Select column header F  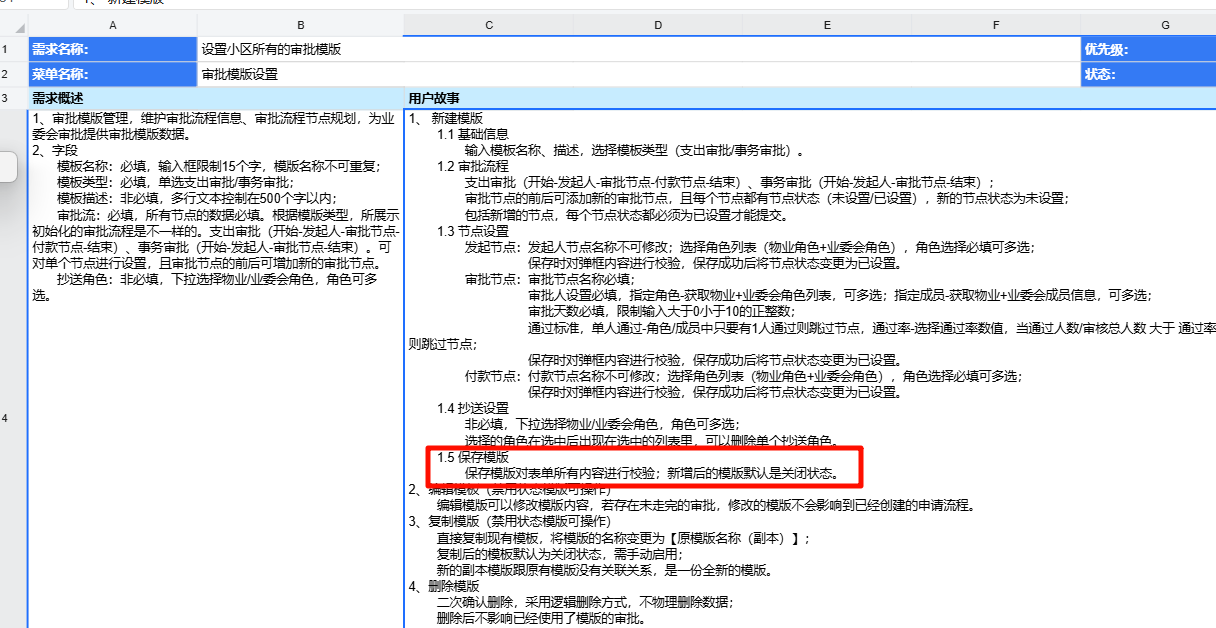(995, 24)
